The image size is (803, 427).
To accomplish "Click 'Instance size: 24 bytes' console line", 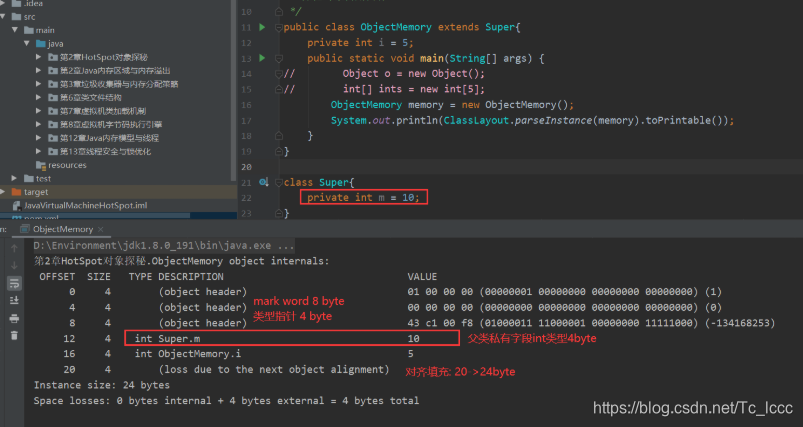I will (x=101, y=385).
